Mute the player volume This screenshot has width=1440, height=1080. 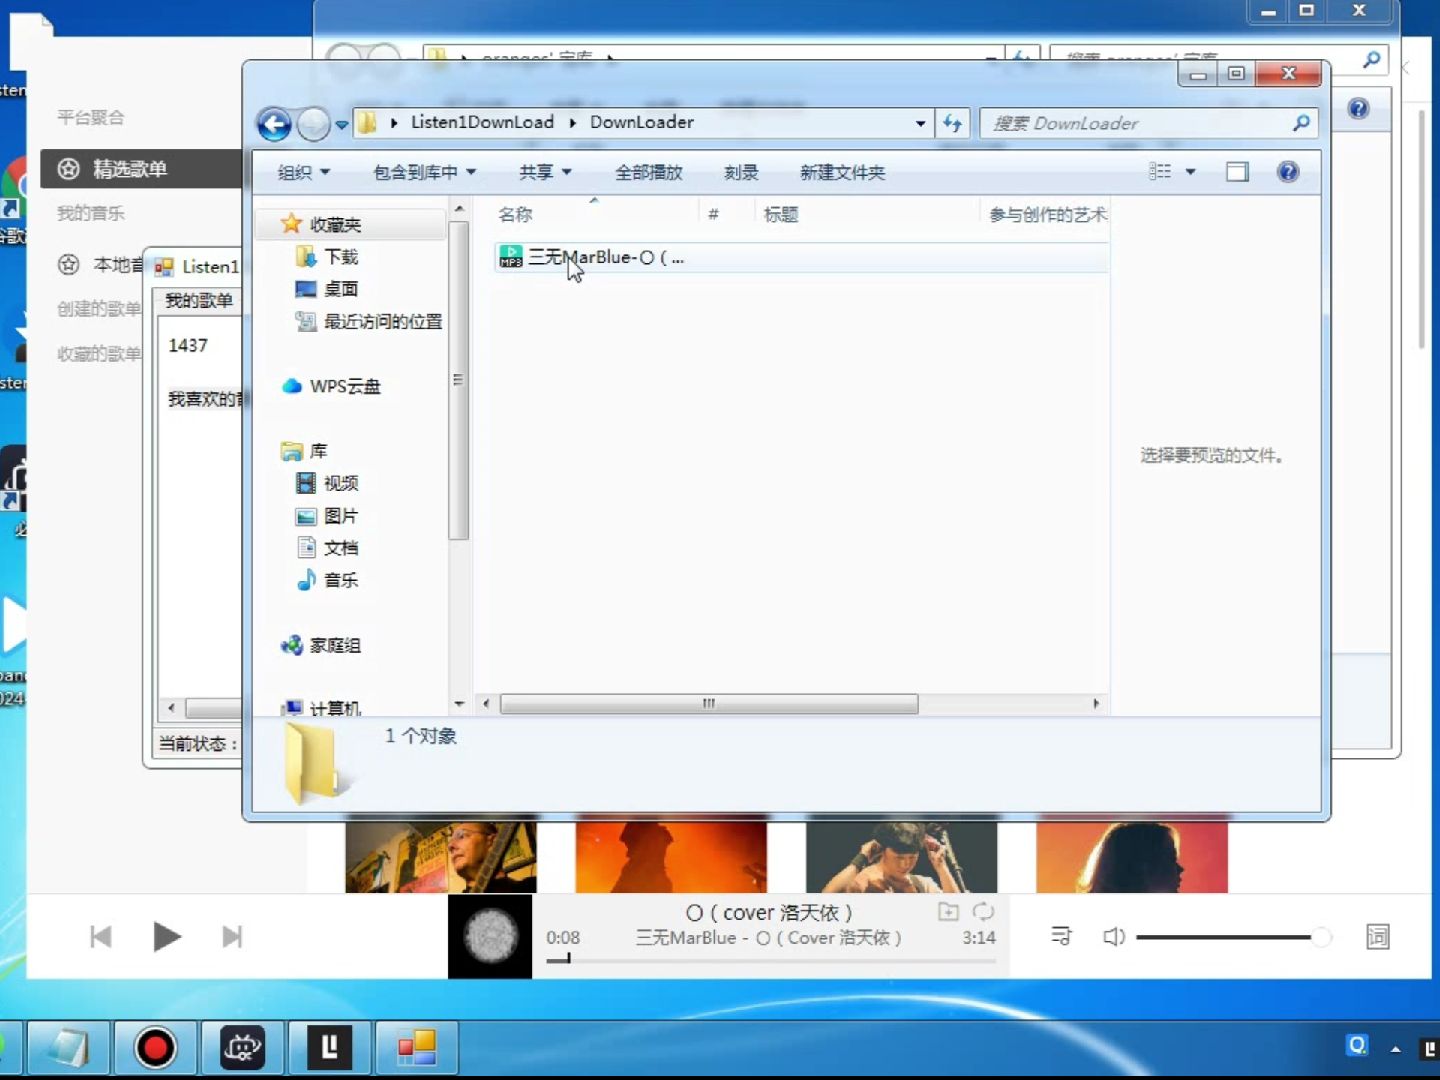click(x=1113, y=937)
